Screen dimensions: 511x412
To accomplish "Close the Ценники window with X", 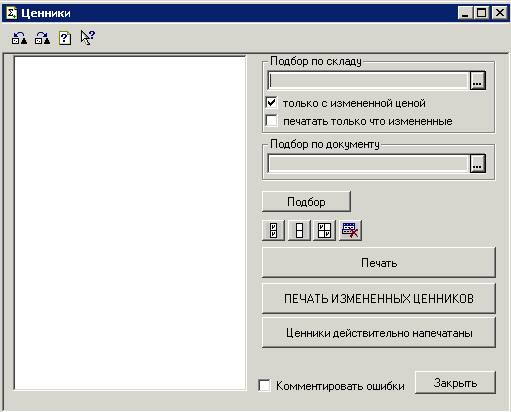I will click(500, 13).
